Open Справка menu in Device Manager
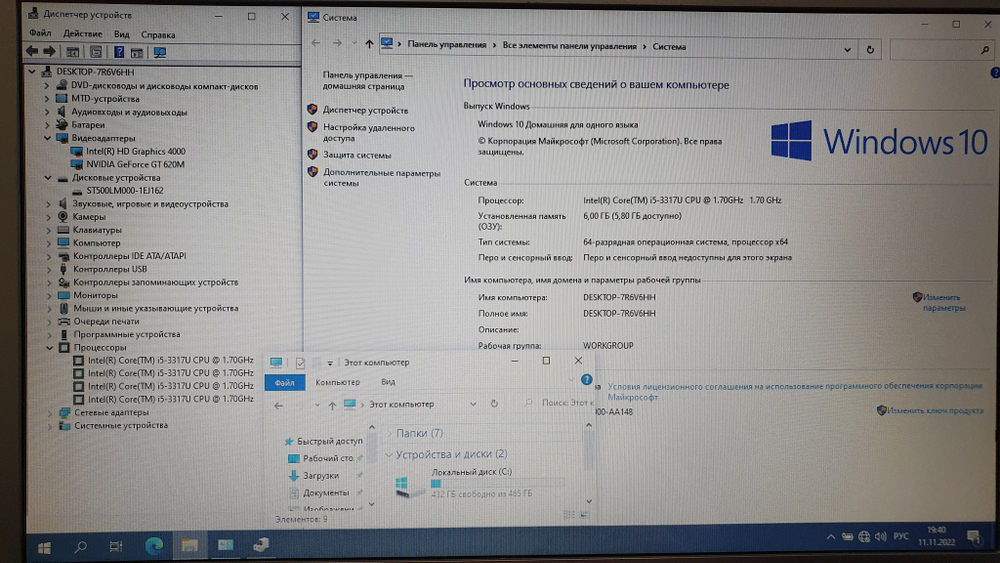The image size is (1000, 563). click(x=158, y=35)
